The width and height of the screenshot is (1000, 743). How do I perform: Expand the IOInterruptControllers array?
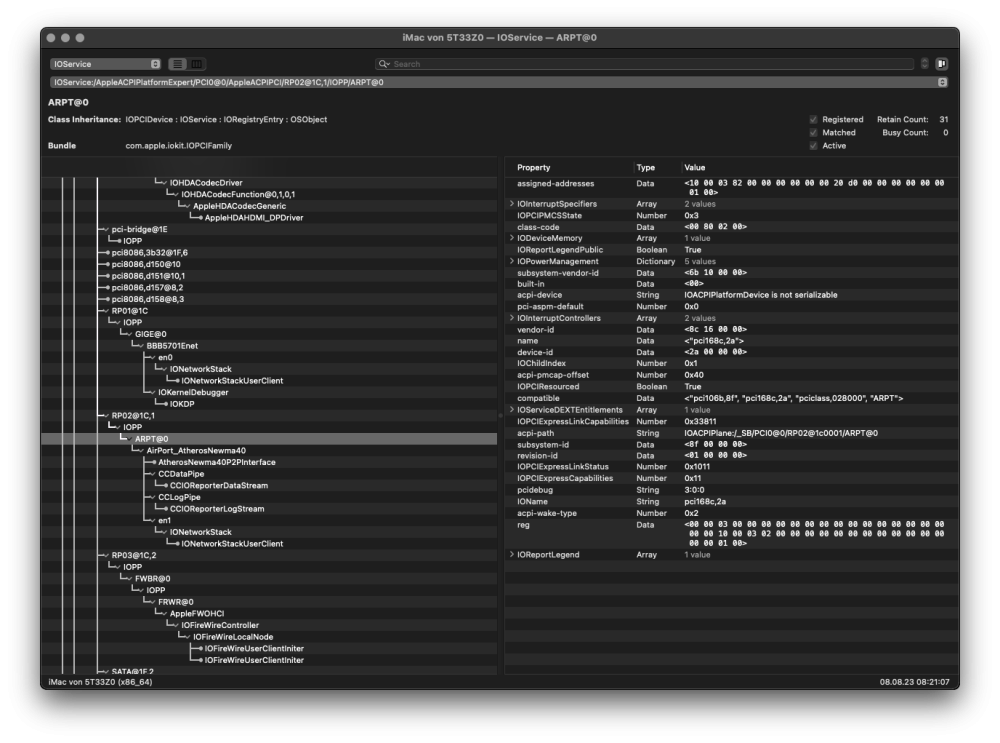[x=511, y=318]
